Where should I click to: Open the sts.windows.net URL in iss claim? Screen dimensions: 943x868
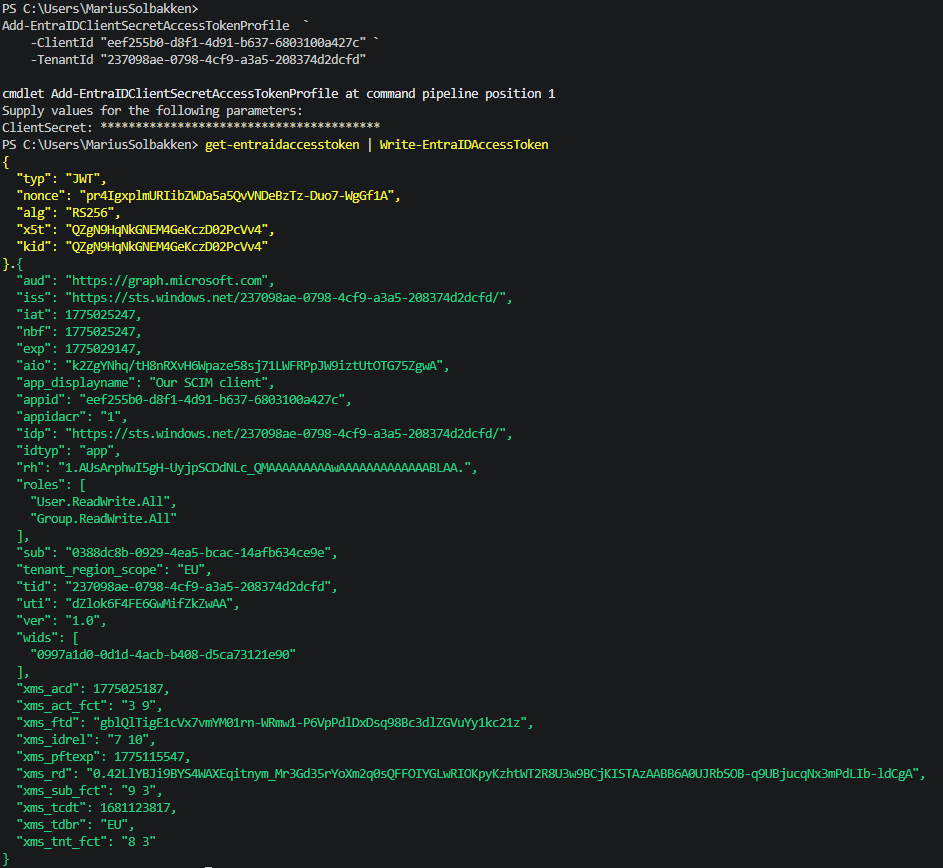click(288, 297)
